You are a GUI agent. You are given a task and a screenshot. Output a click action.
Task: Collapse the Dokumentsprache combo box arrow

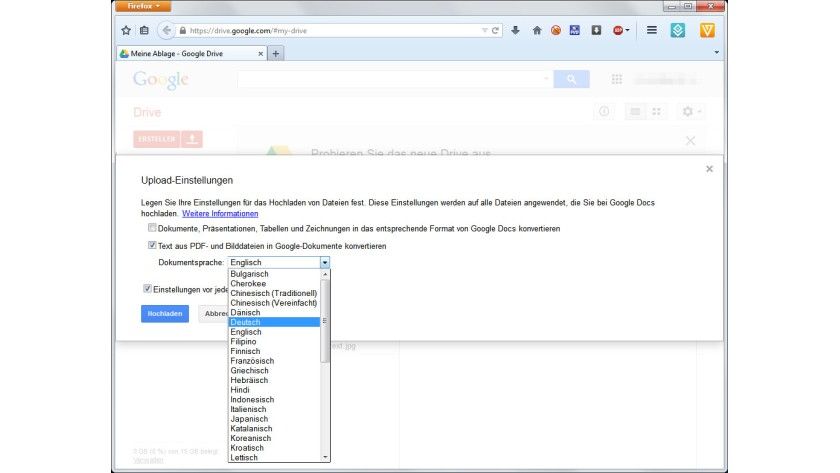tap(325, 262)
